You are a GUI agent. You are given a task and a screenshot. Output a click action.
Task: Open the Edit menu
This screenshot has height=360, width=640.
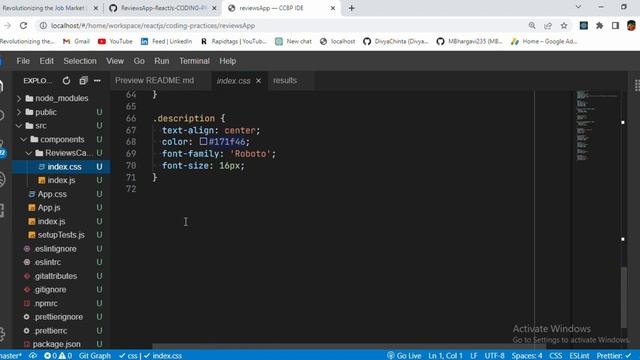[47, 61]
